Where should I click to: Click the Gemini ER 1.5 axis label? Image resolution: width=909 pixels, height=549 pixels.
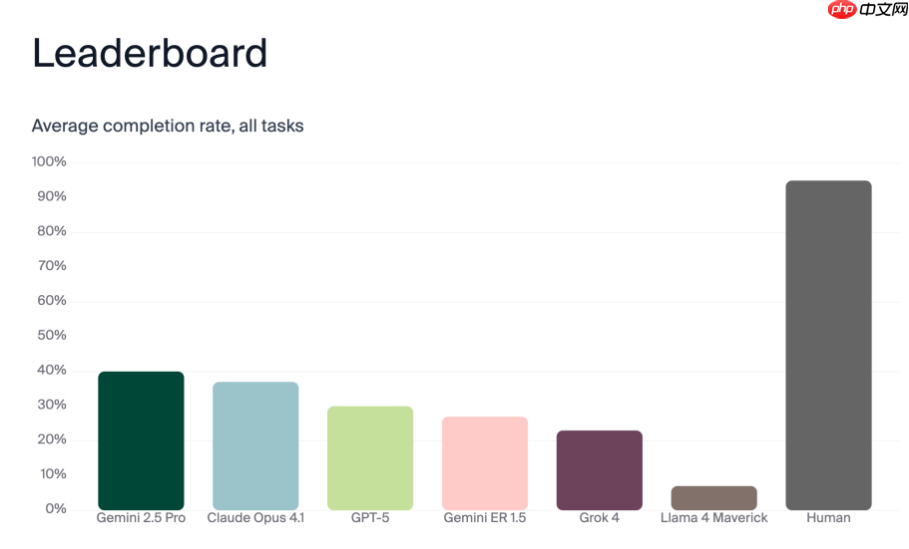(485, 518)
